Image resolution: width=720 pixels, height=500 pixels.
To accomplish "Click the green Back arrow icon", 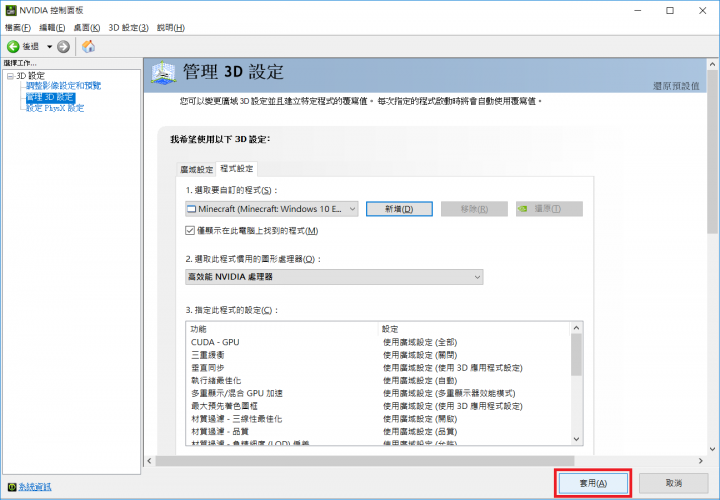I will click(13, 46).
